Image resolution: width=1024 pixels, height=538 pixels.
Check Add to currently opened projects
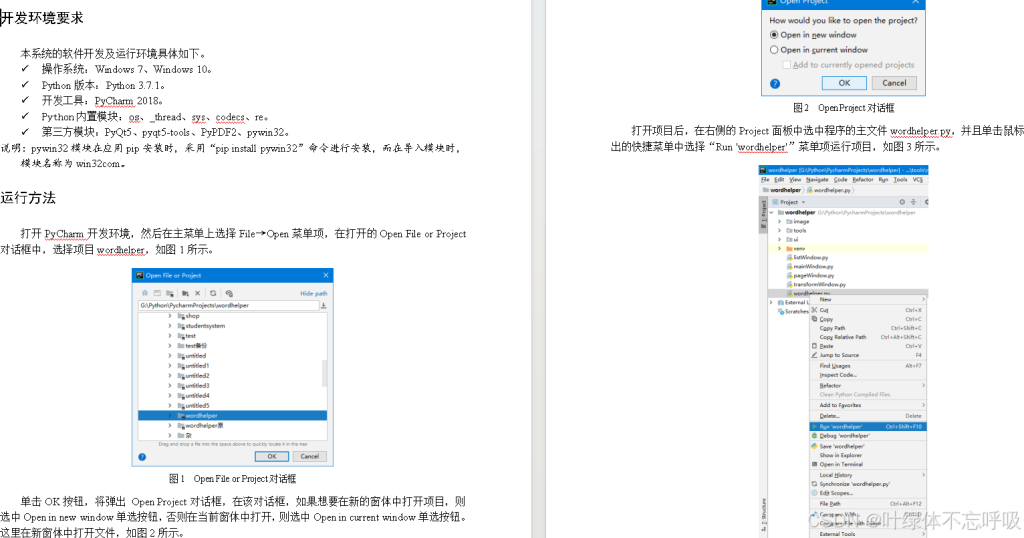tap(786, 65)
